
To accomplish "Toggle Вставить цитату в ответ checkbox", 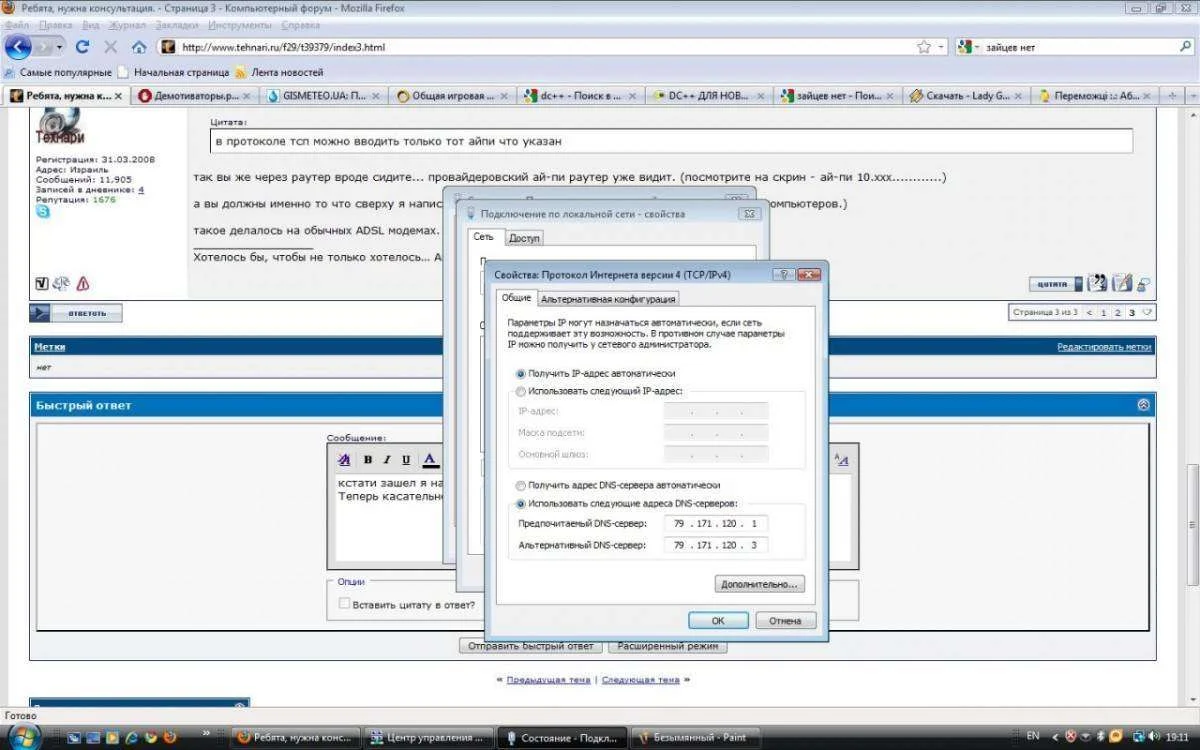I will click(x=345, y=604).
